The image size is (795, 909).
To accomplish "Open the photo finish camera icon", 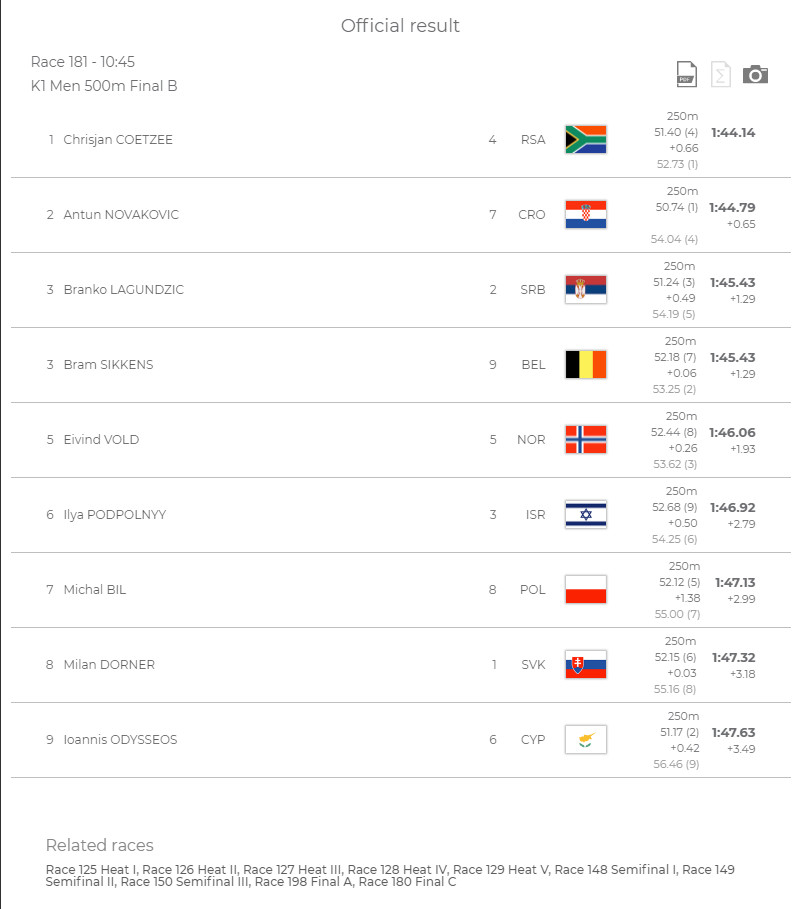I will [x=755, y=74].
